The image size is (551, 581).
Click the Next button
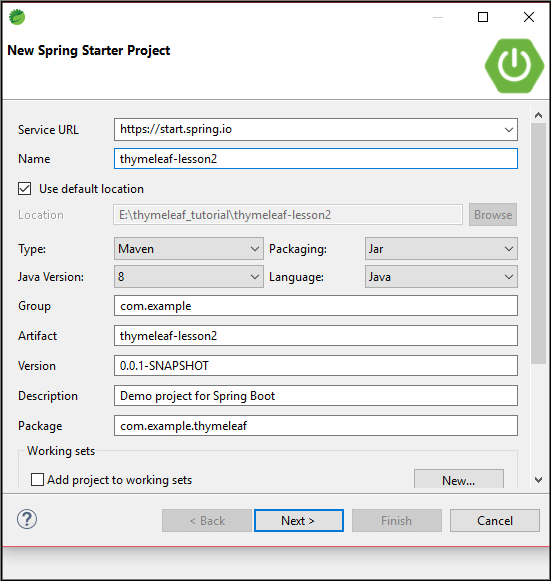pos(299,521)
